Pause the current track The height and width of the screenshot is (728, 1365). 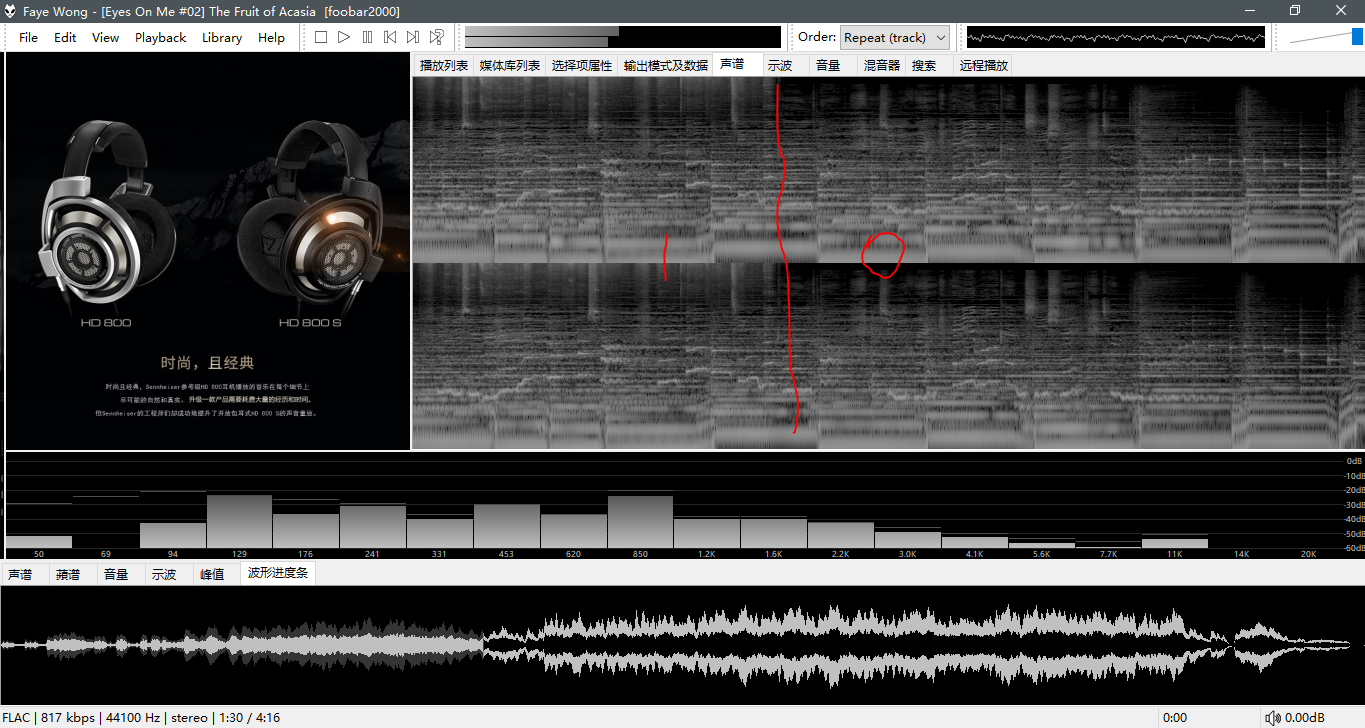[367, 37]
